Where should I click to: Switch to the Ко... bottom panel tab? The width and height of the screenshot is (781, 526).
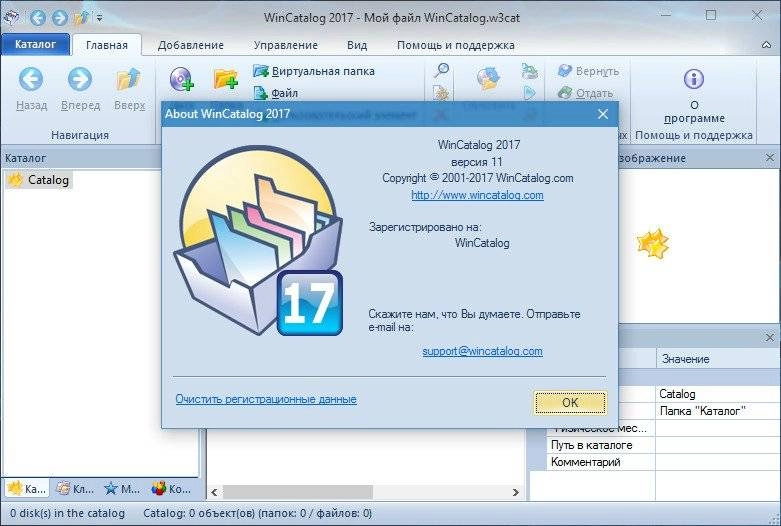tap(170, 489)
